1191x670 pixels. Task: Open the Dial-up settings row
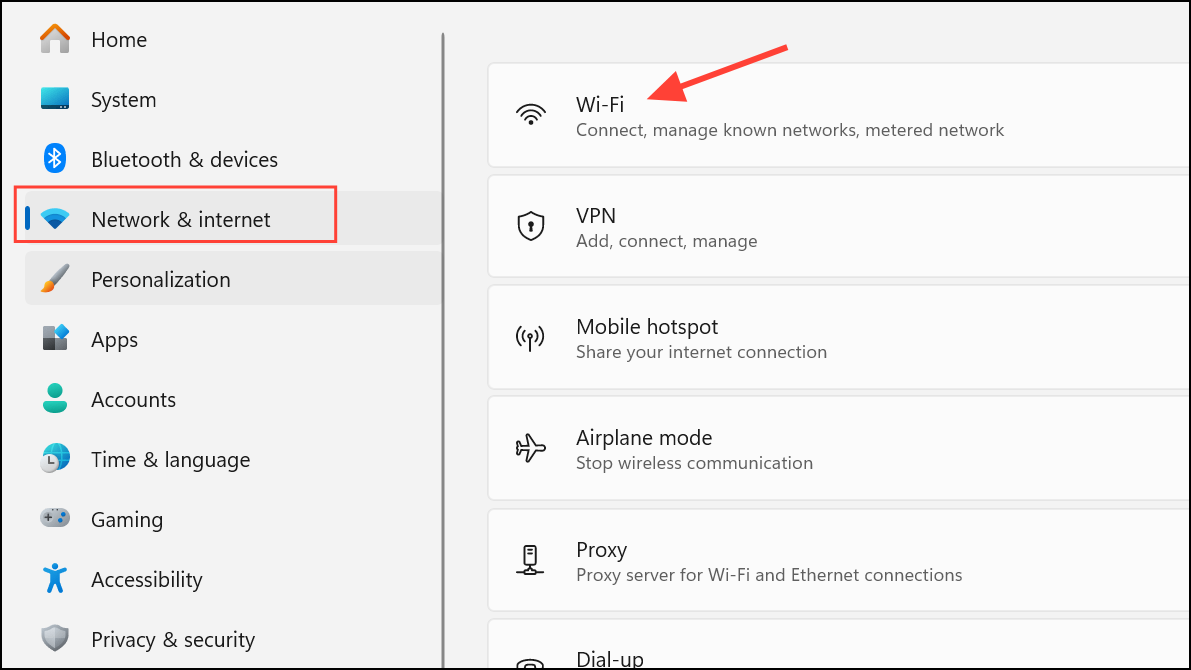[800, 655]
